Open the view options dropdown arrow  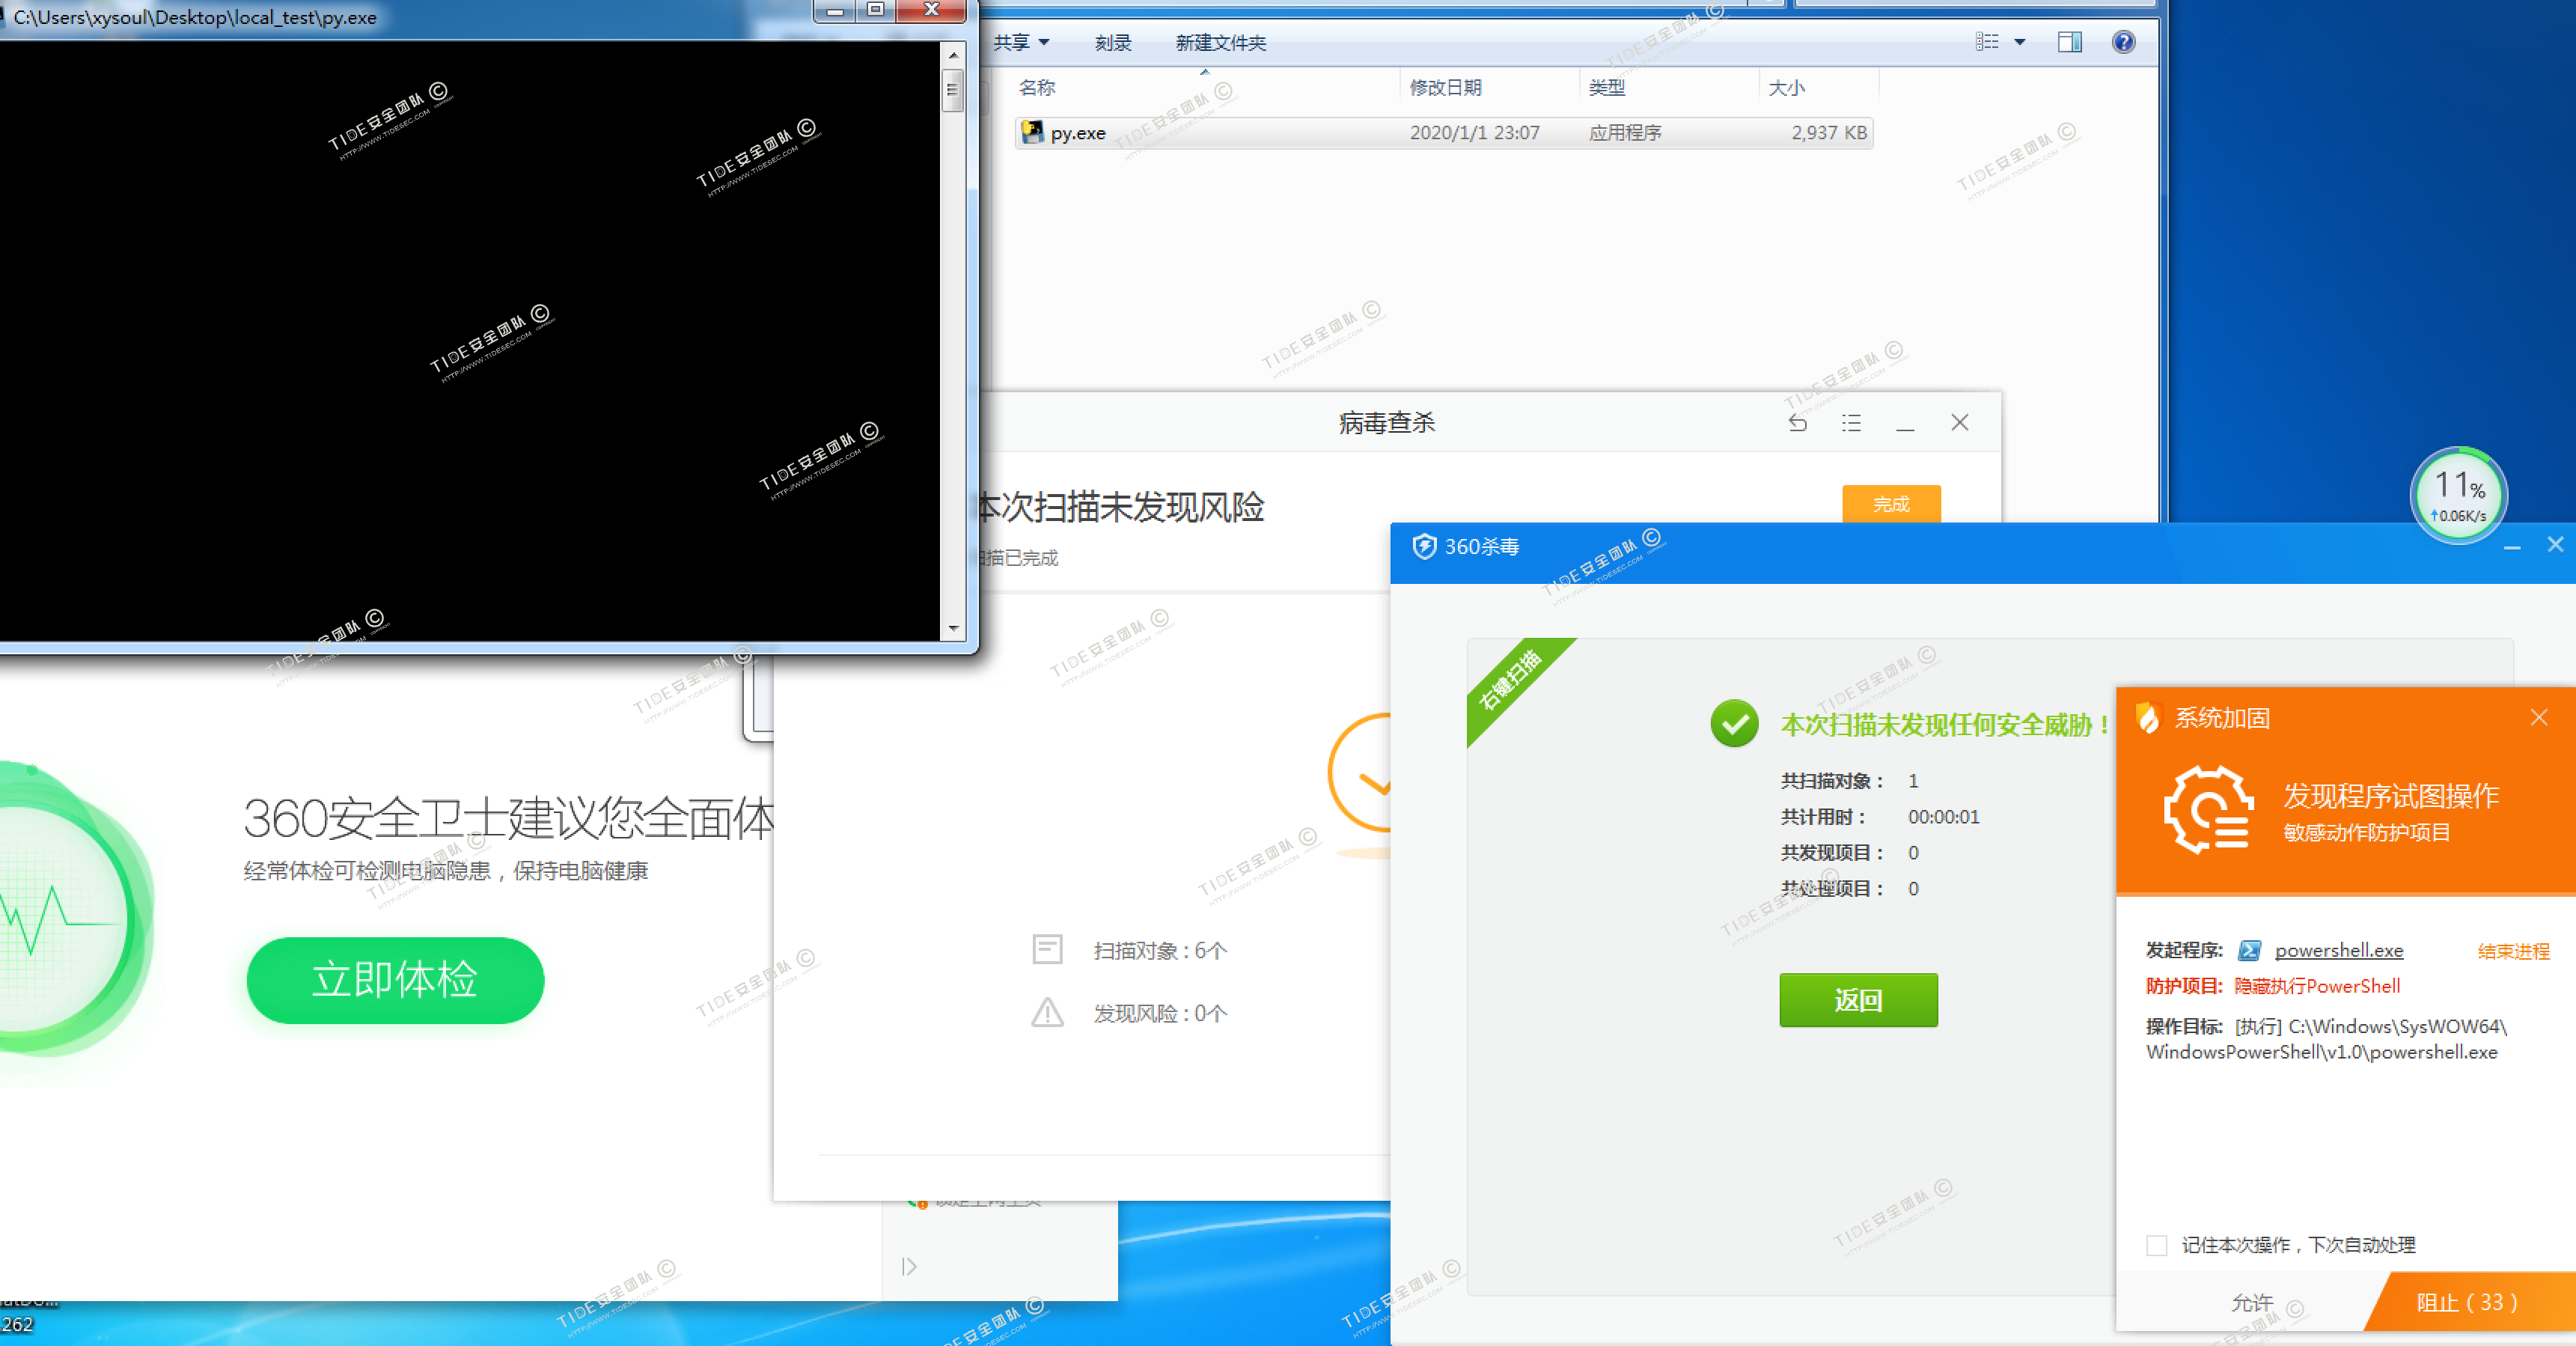pyautogui.click(x=2020, y=42)
